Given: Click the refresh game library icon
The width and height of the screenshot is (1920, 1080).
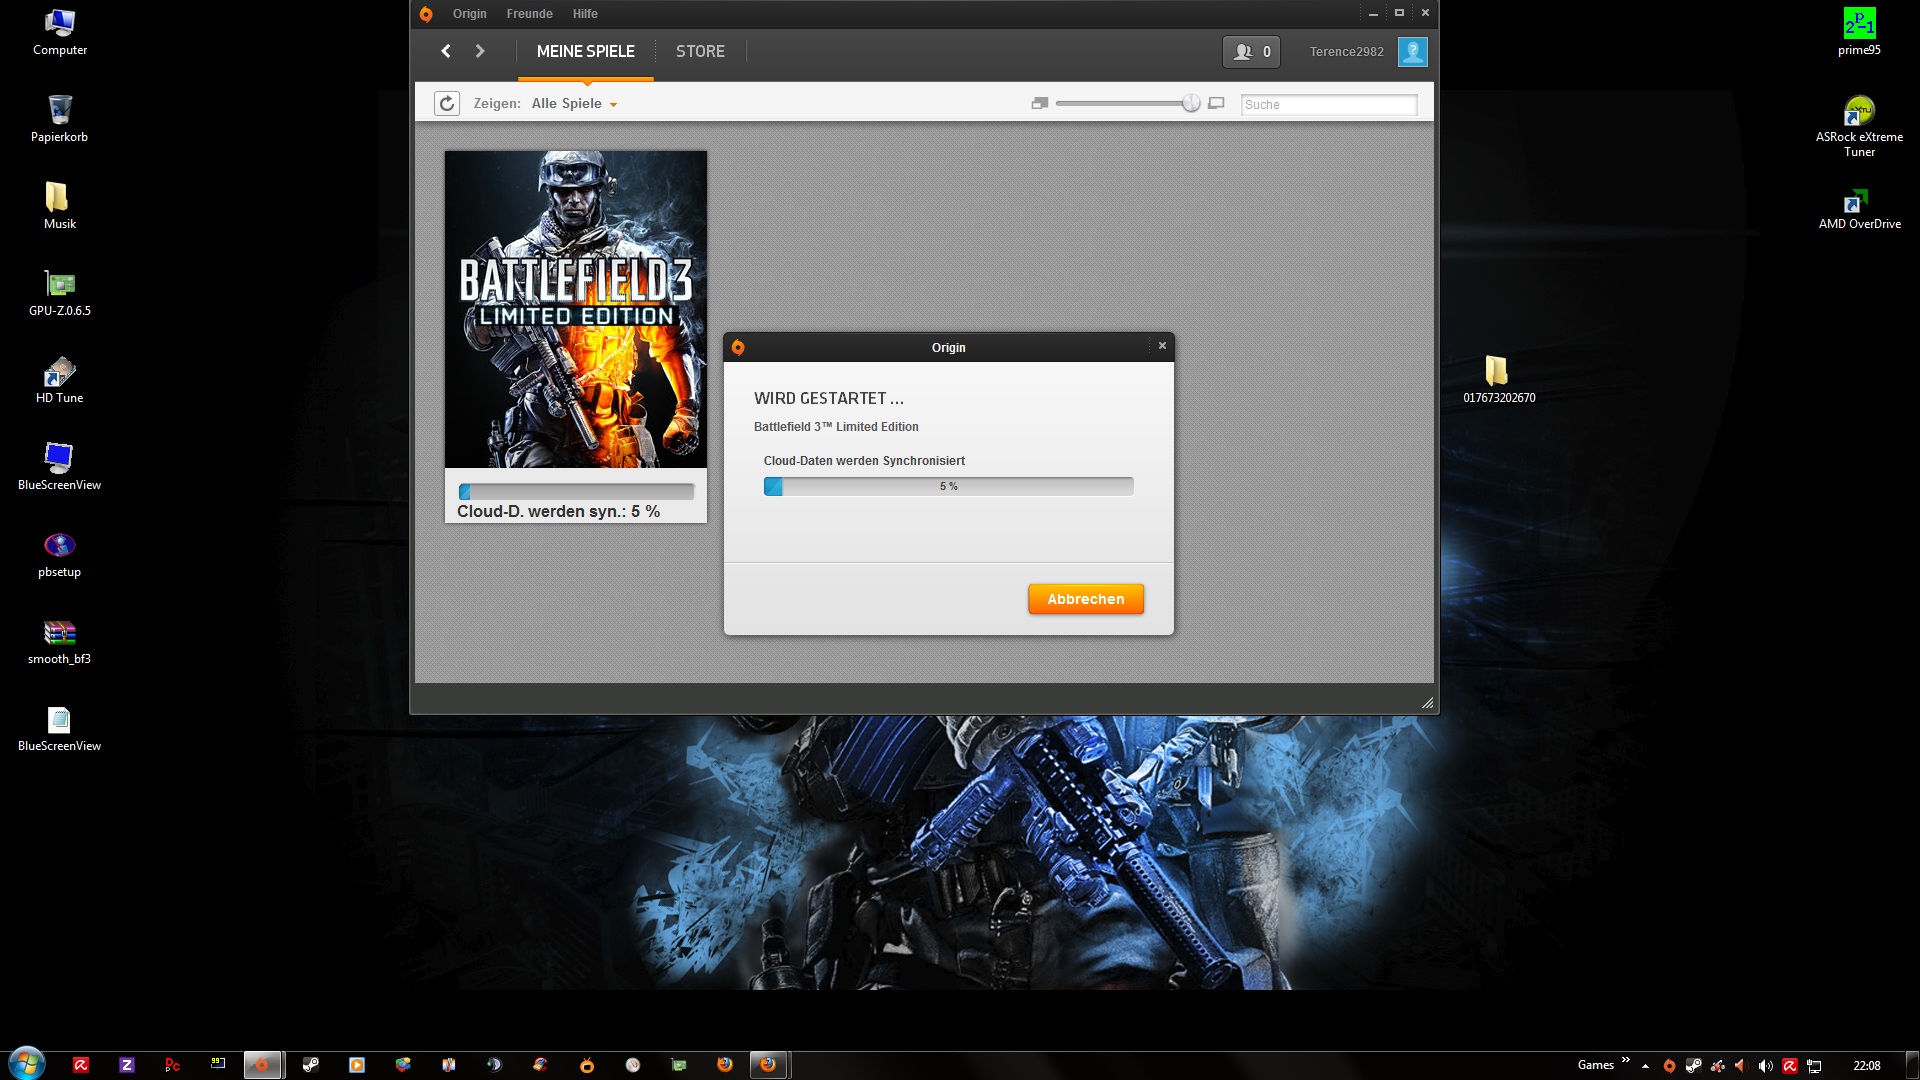Looking at the screenshot, I should coord(447,103).
